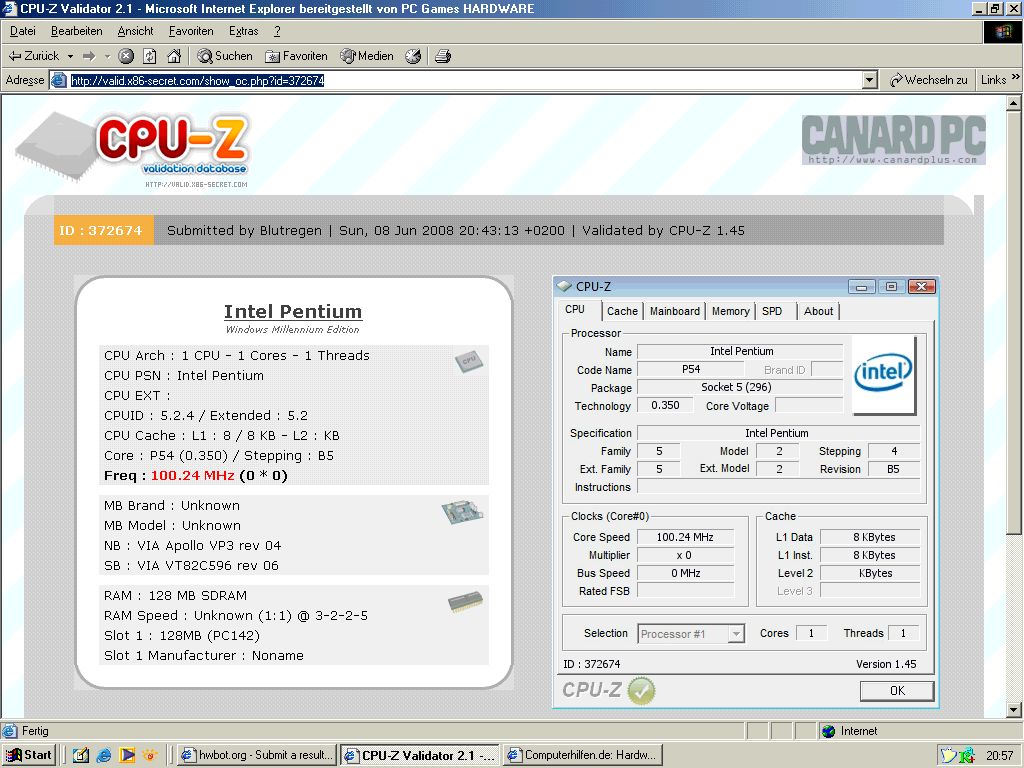Click the vertical scrollbar down arrow

tap(1014, 710)
